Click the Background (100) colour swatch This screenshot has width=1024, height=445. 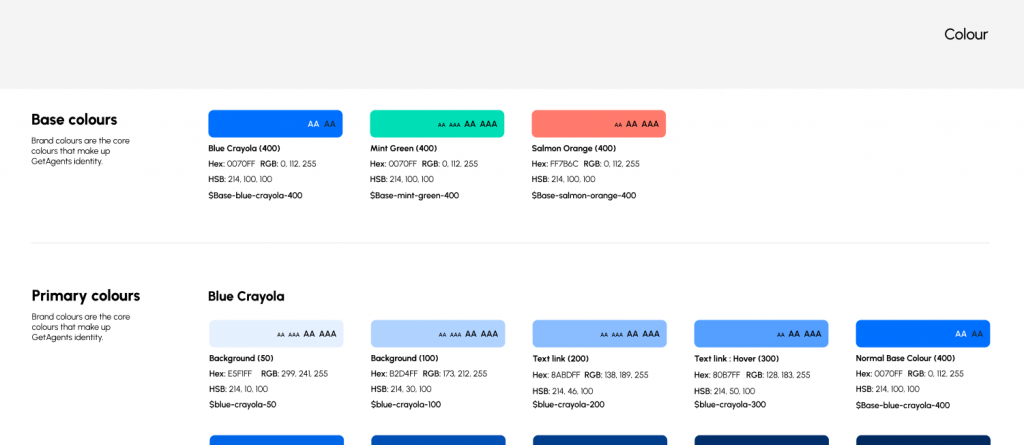click(437, 334)
